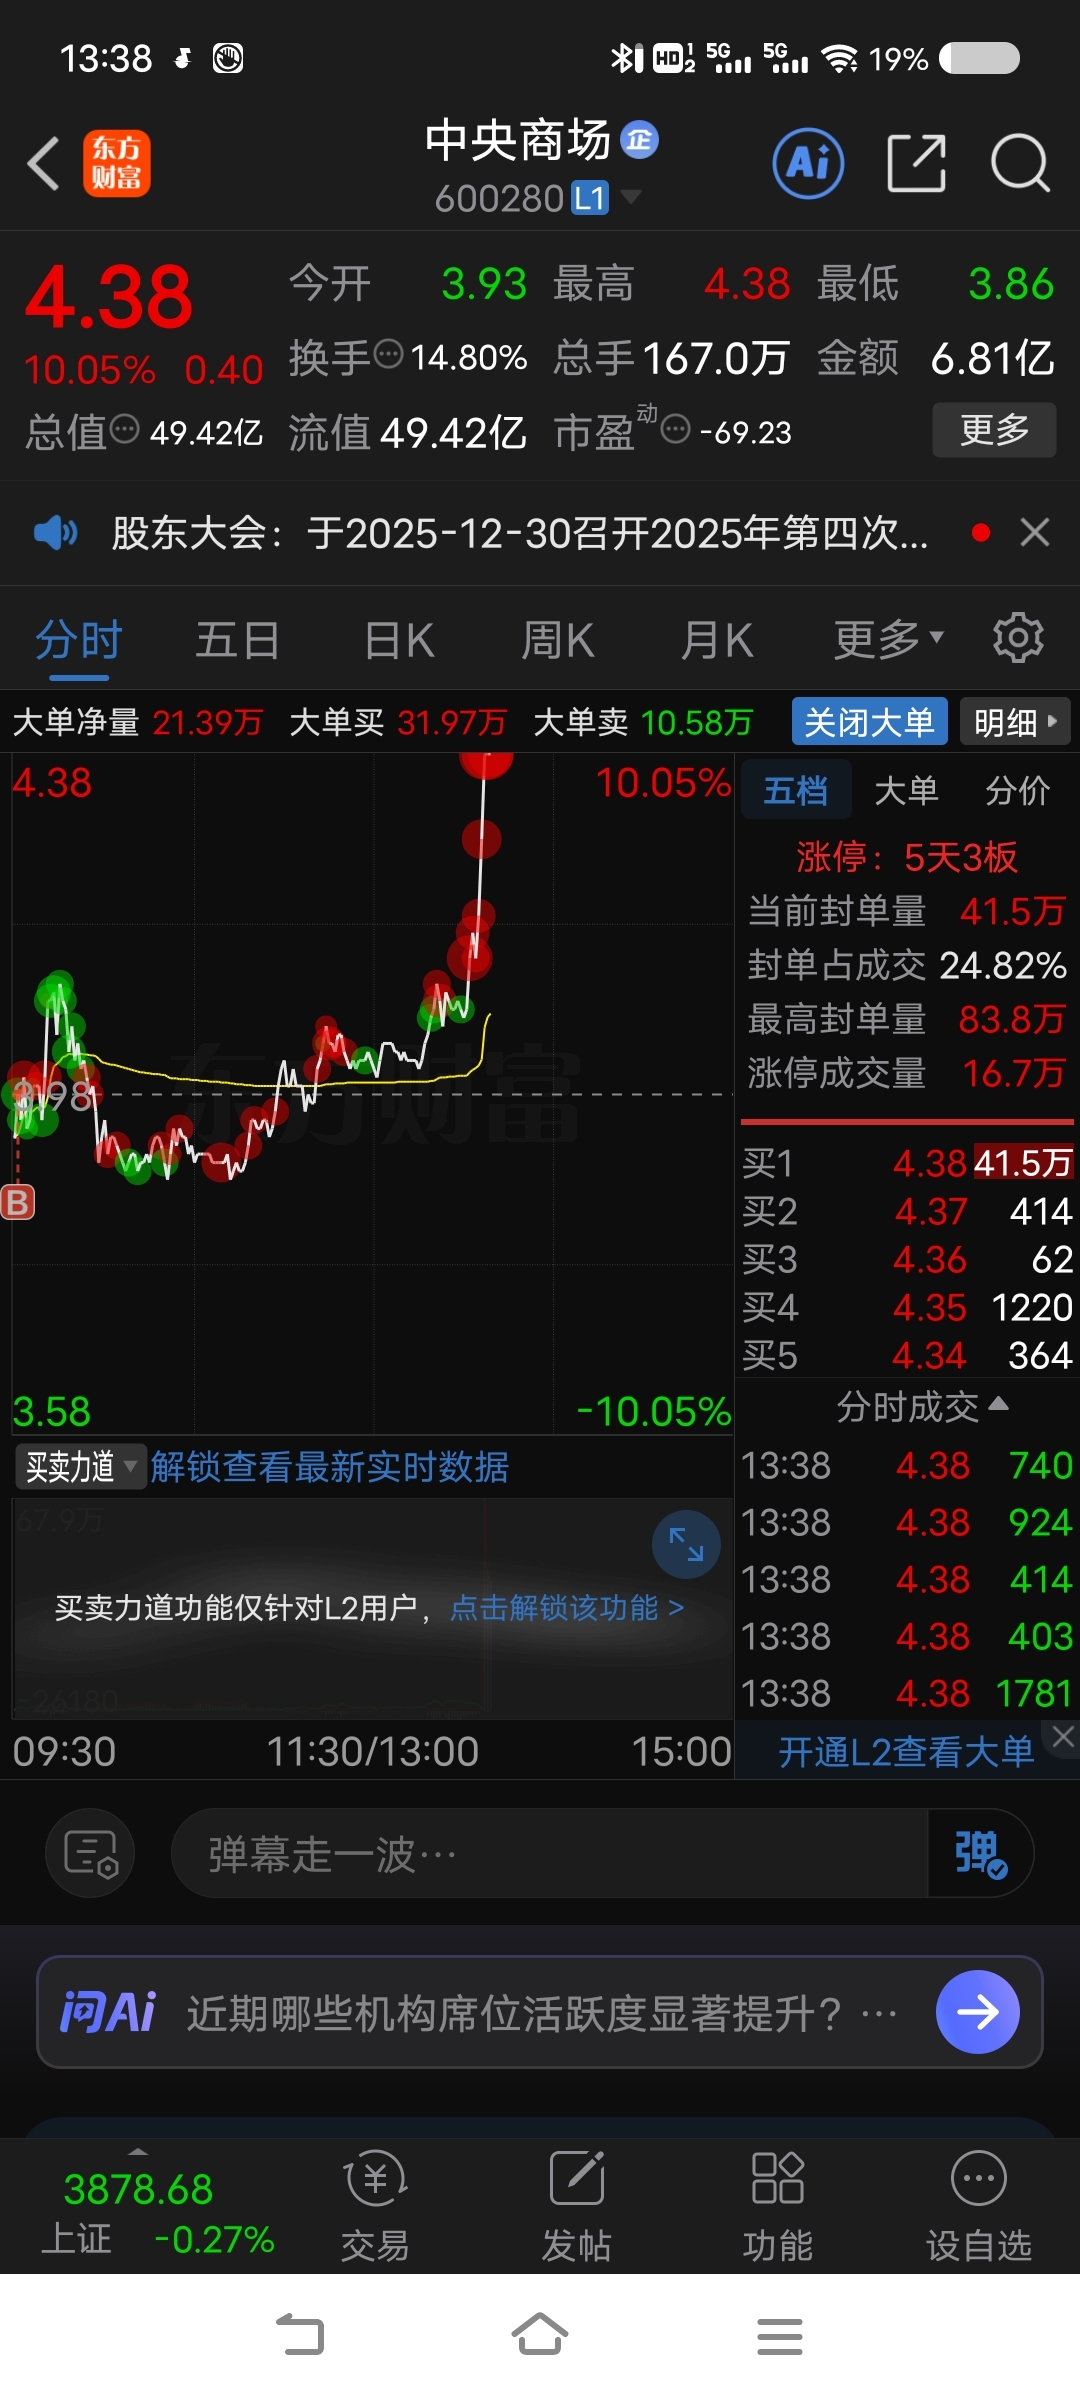Expand the chart with fullscreen arrows icon
This screenshot has height=2400, width=1080.
coord(686,1544)
